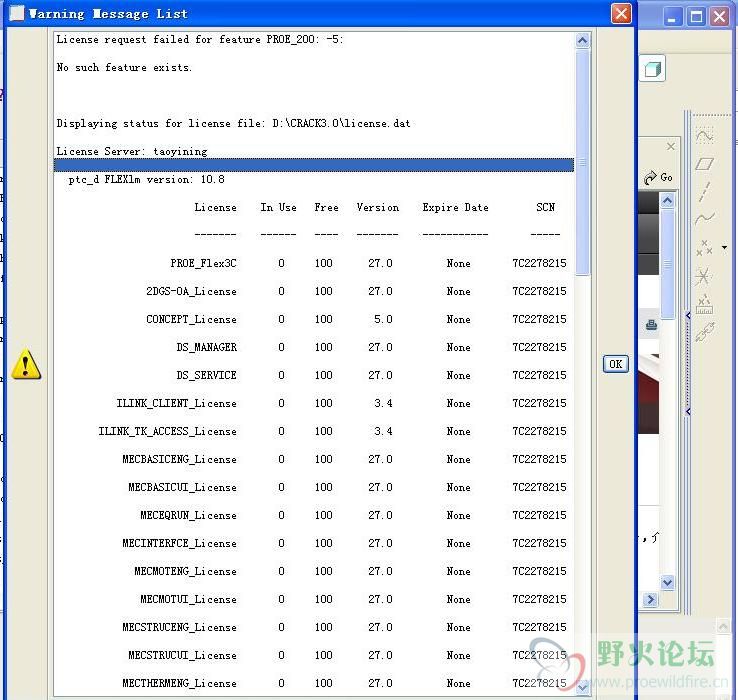Image resolution: width=738 pixels, height=700 pixels.
Task: Click the MECSTRUCUI_License name
Action: (x=183, y=655)
